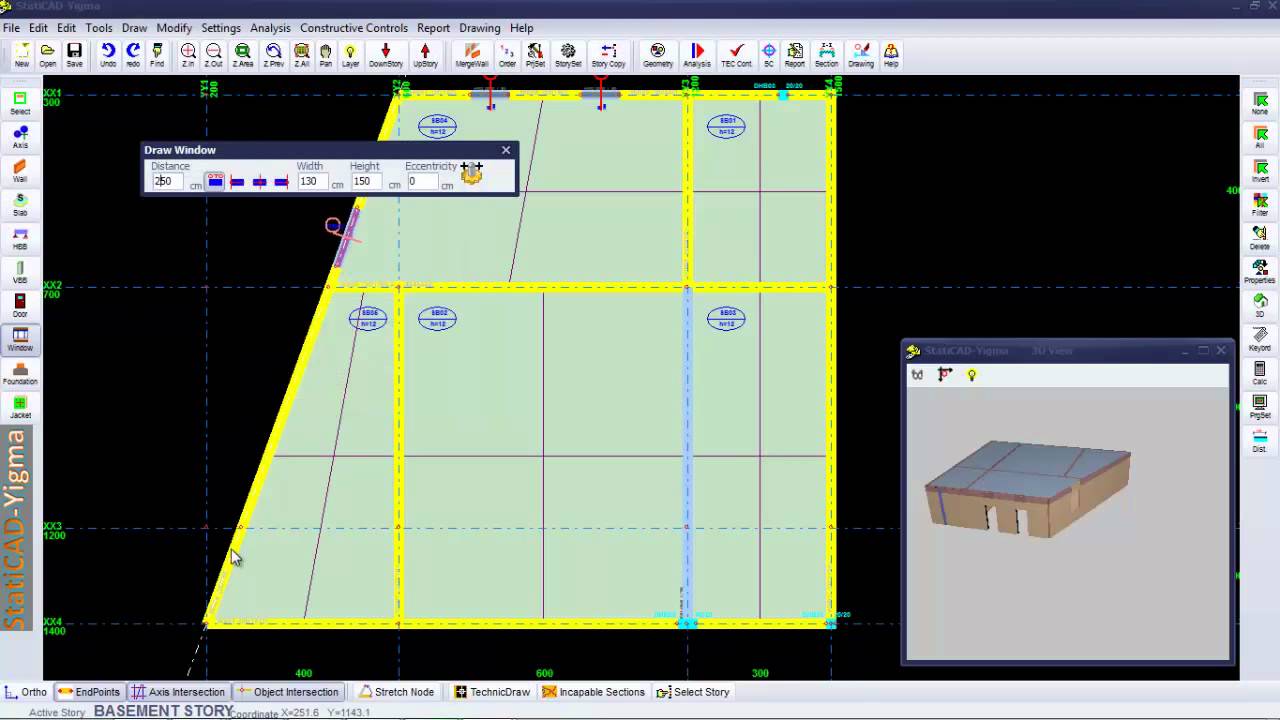Click the Height input field

click(367, 182)
